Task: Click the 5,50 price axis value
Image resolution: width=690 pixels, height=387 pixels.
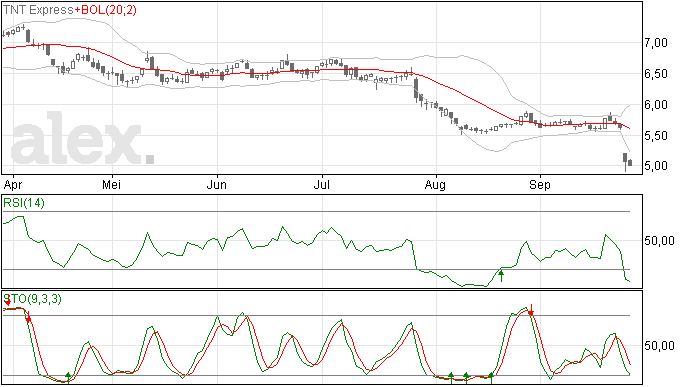Action: tap(656, 136)
